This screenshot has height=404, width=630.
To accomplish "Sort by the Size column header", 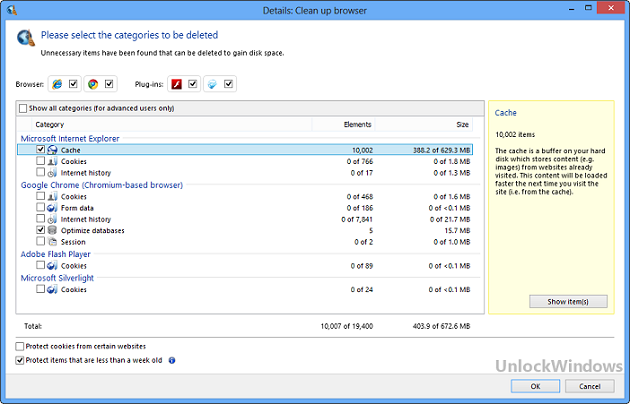I will [424, 124].
